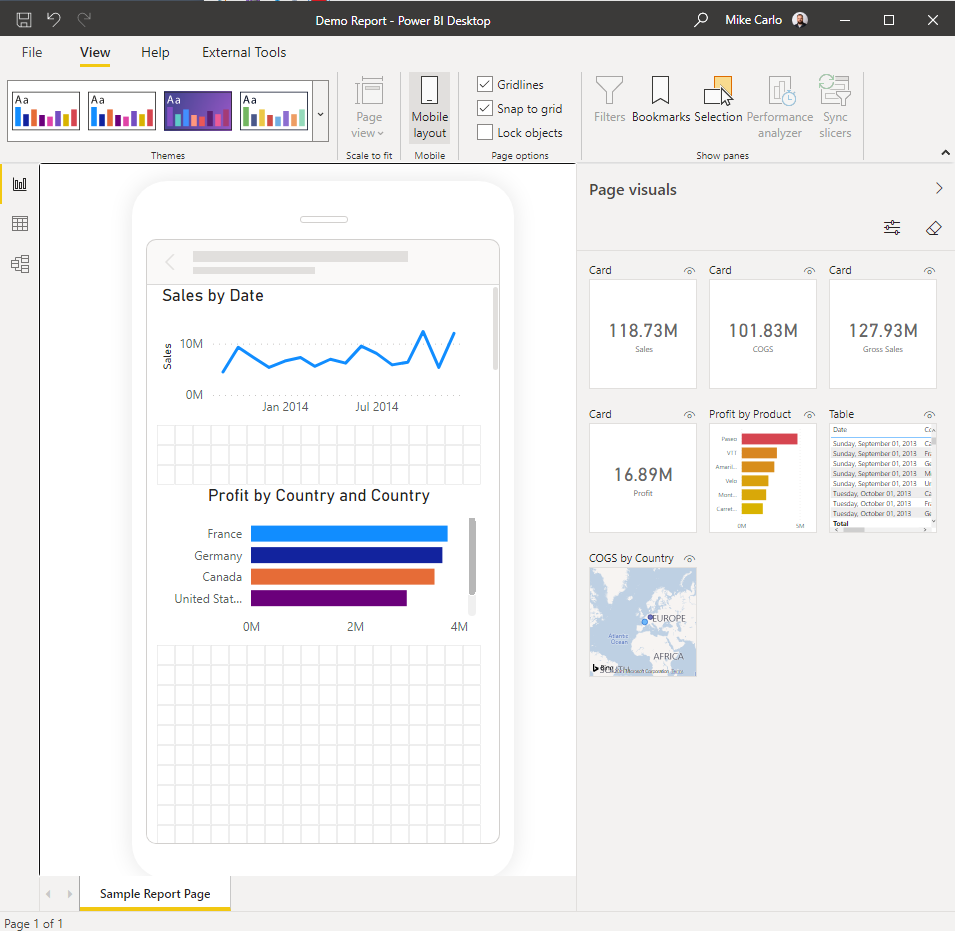Collapse the Page visuals pane
The height and width of the screenshot is (931, 955).
[x=939, y=189]
